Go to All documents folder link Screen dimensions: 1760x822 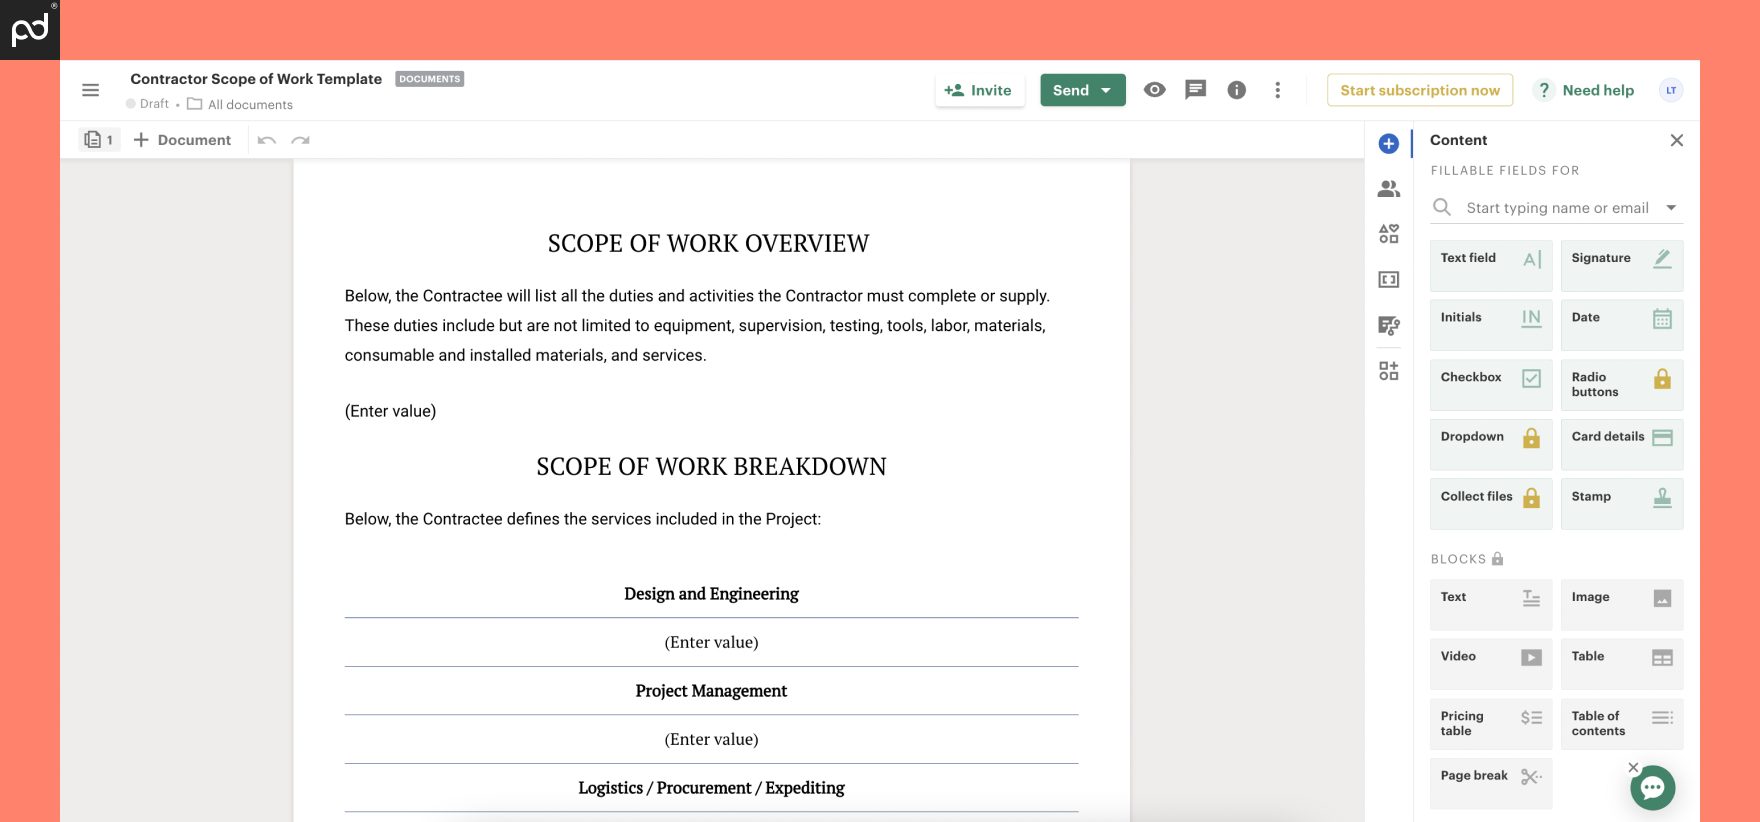pos(250,104)
